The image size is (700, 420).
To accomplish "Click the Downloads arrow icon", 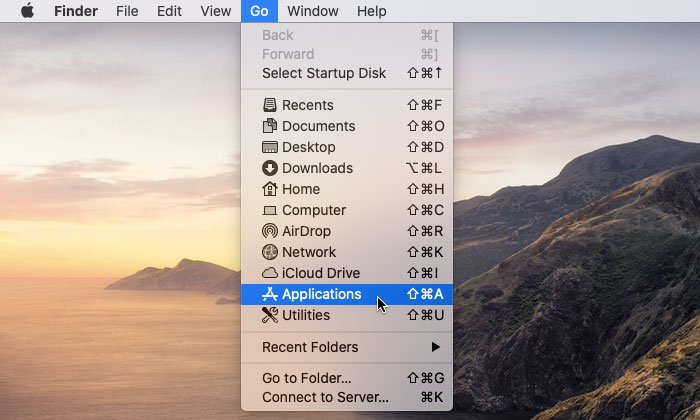I will (270, 168).
